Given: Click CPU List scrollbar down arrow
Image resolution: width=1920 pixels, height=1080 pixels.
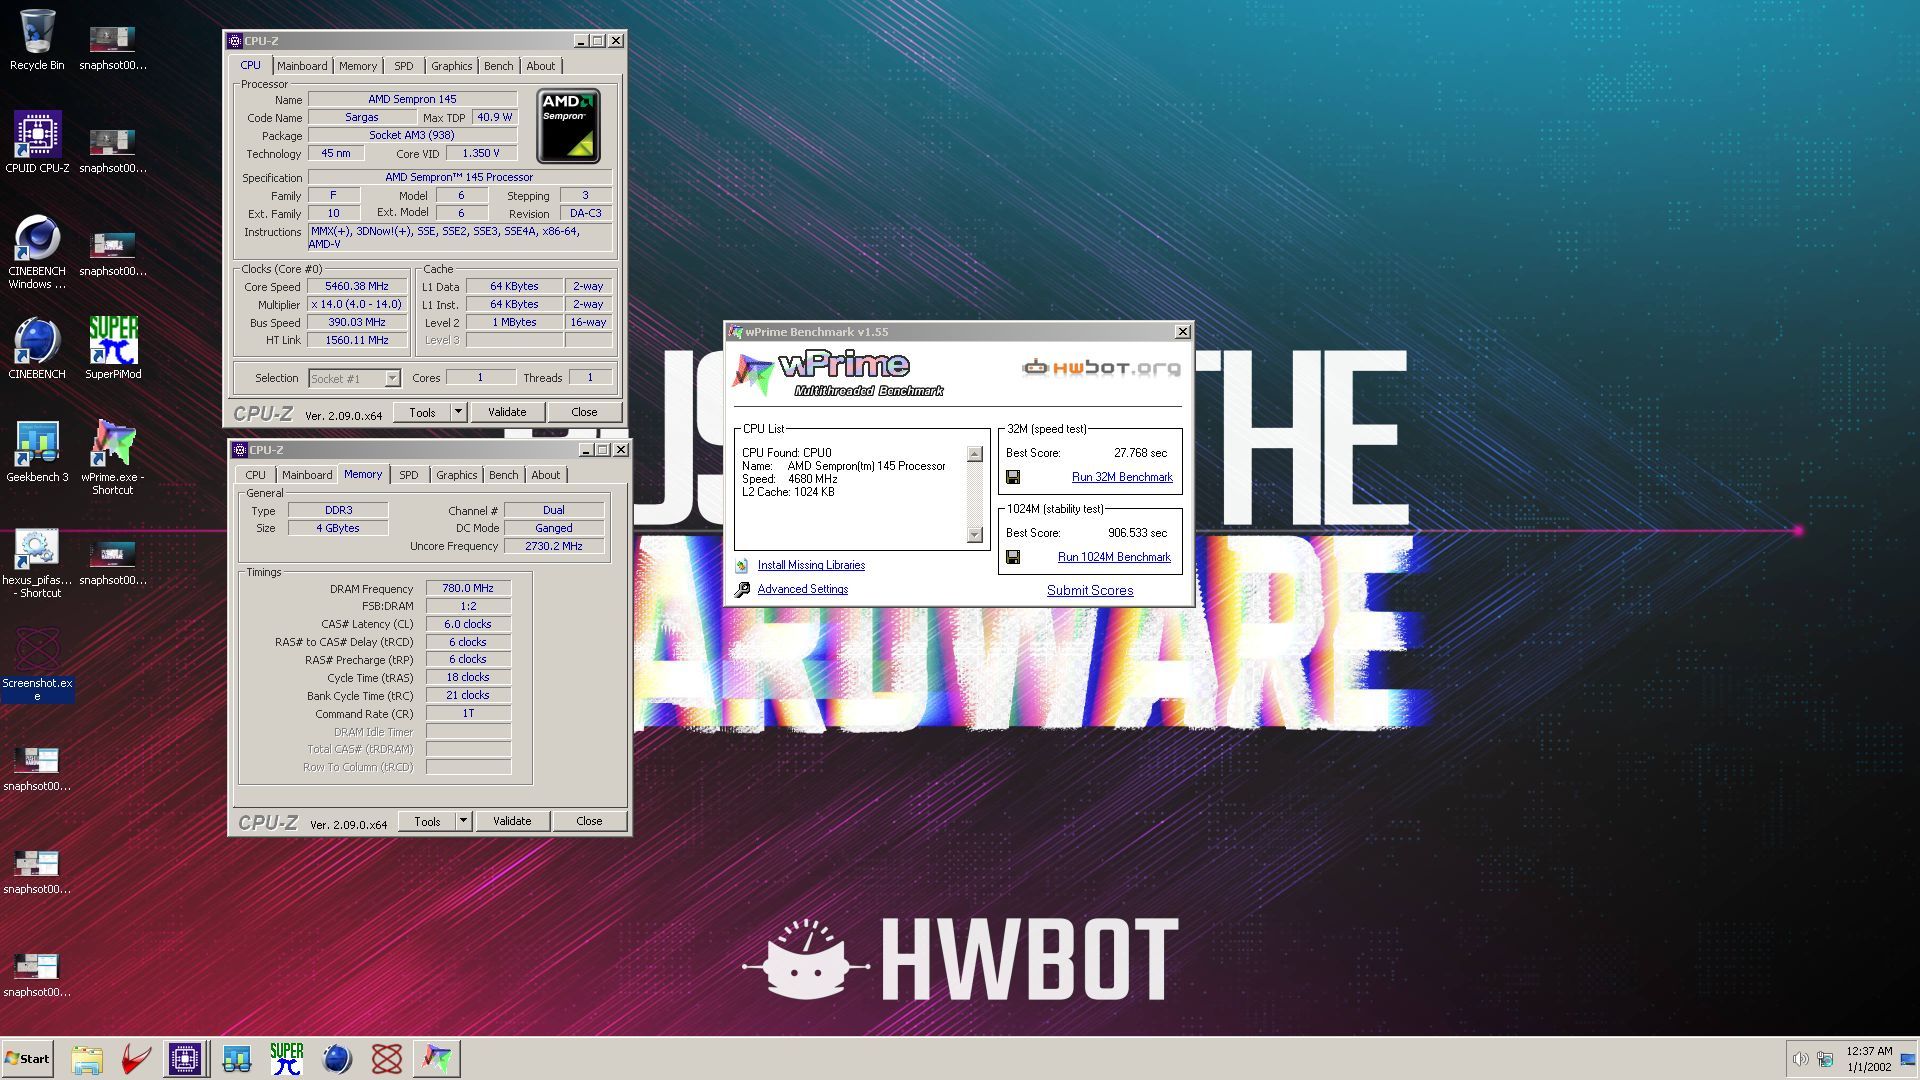Looking at the screenshot, I should point(975,535).
